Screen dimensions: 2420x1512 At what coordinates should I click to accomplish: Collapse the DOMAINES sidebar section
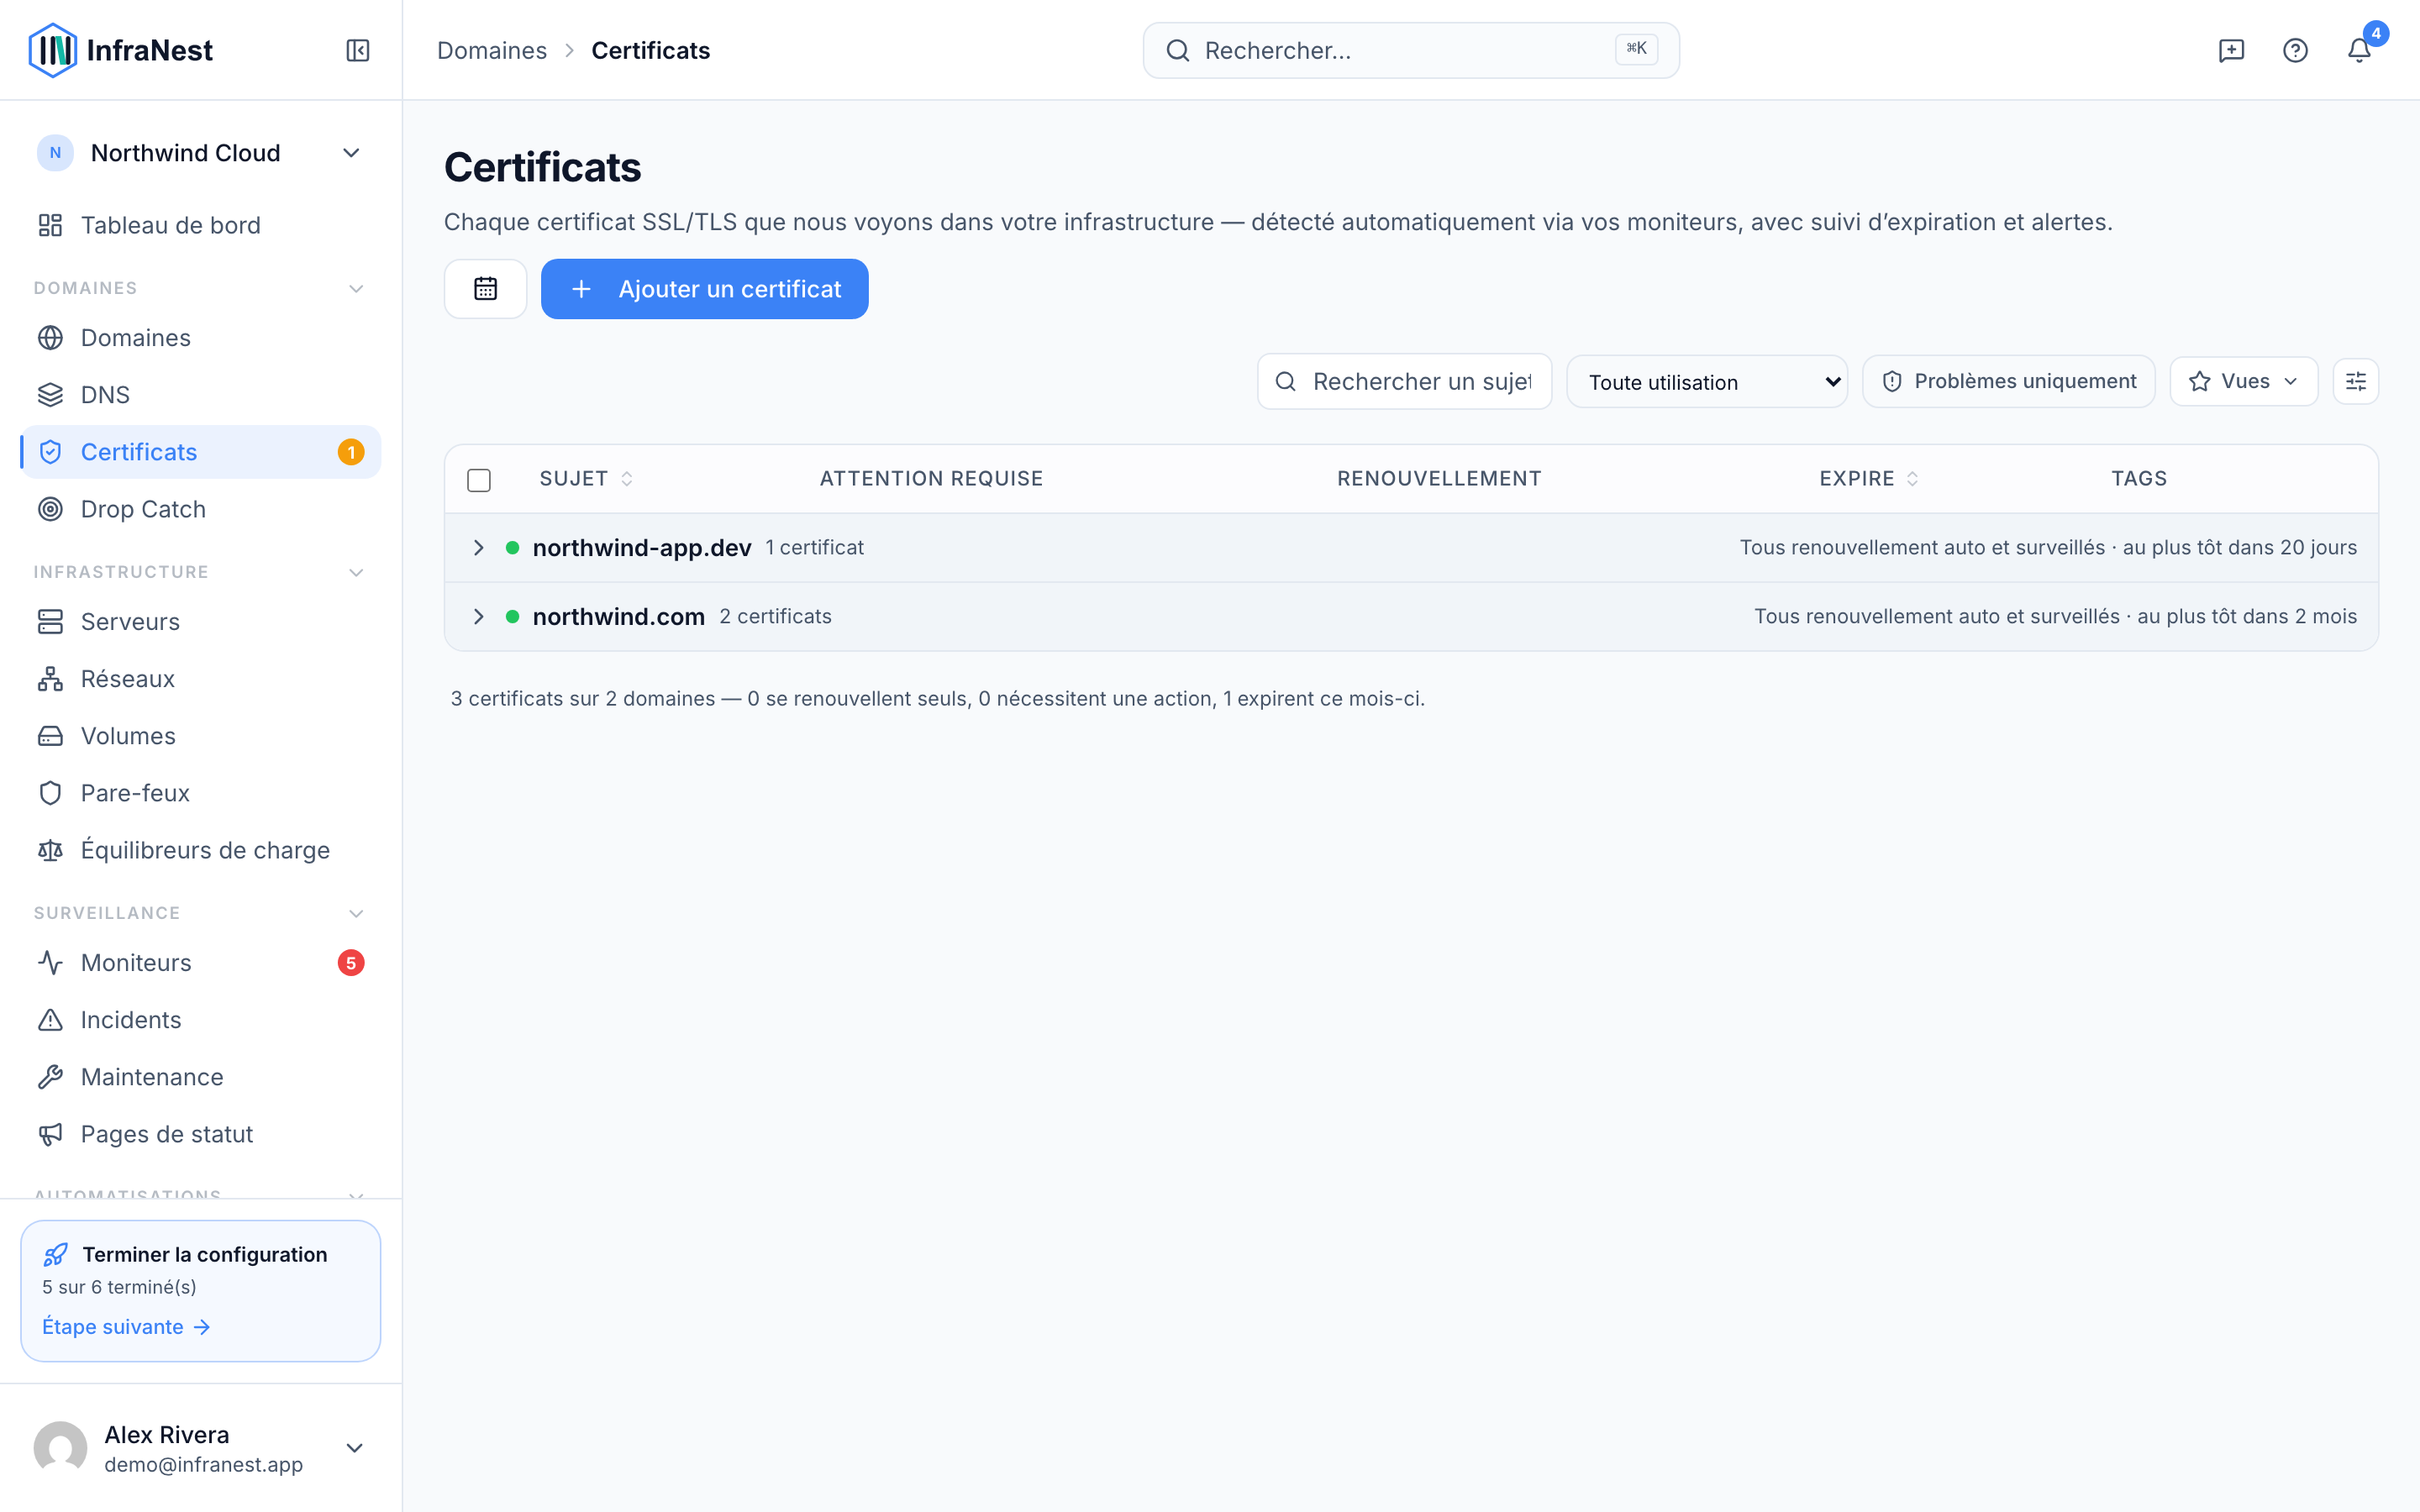[x=356, y=289]
